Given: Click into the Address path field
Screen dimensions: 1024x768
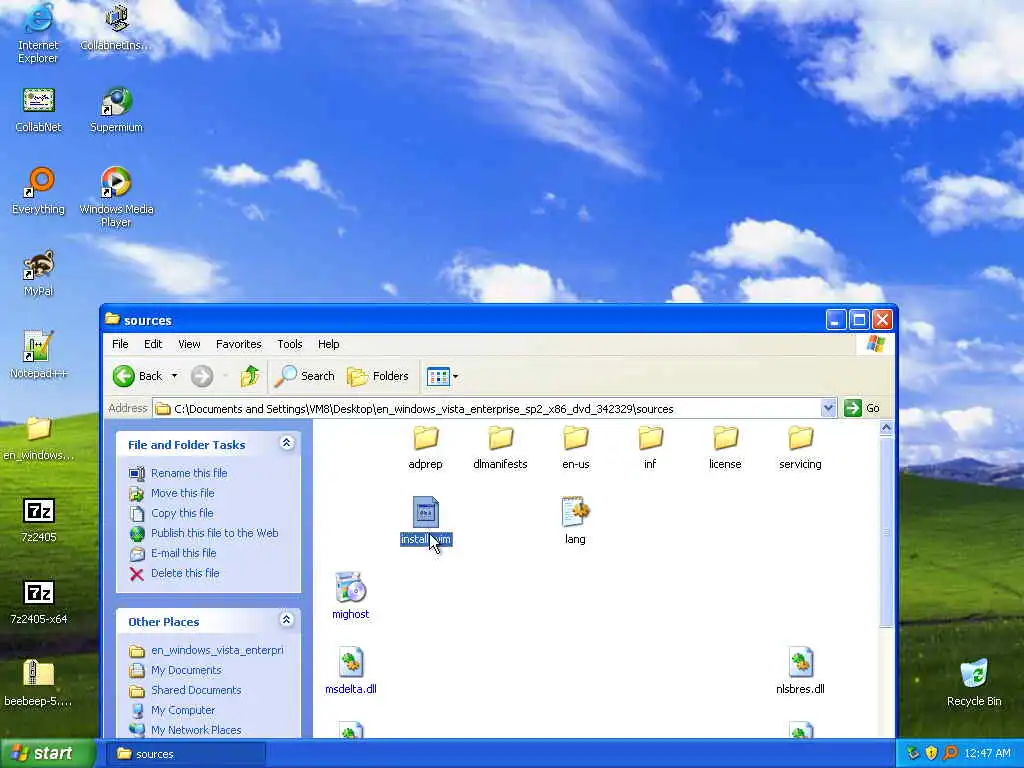Looking at the screenshot, I should 487,409.
